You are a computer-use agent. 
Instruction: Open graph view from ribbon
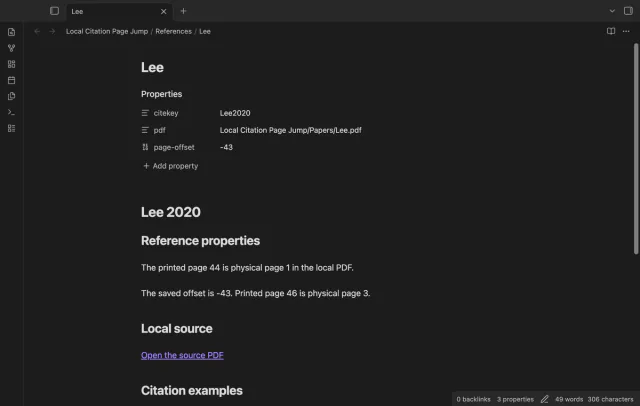11,48
